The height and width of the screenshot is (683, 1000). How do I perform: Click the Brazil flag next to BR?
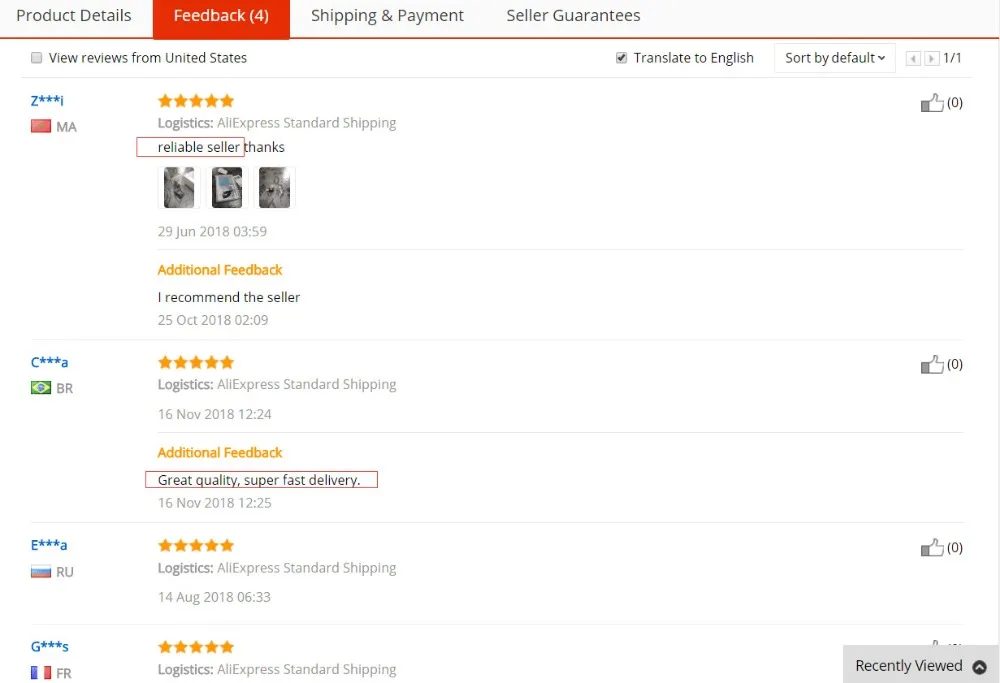pos(41,388)
